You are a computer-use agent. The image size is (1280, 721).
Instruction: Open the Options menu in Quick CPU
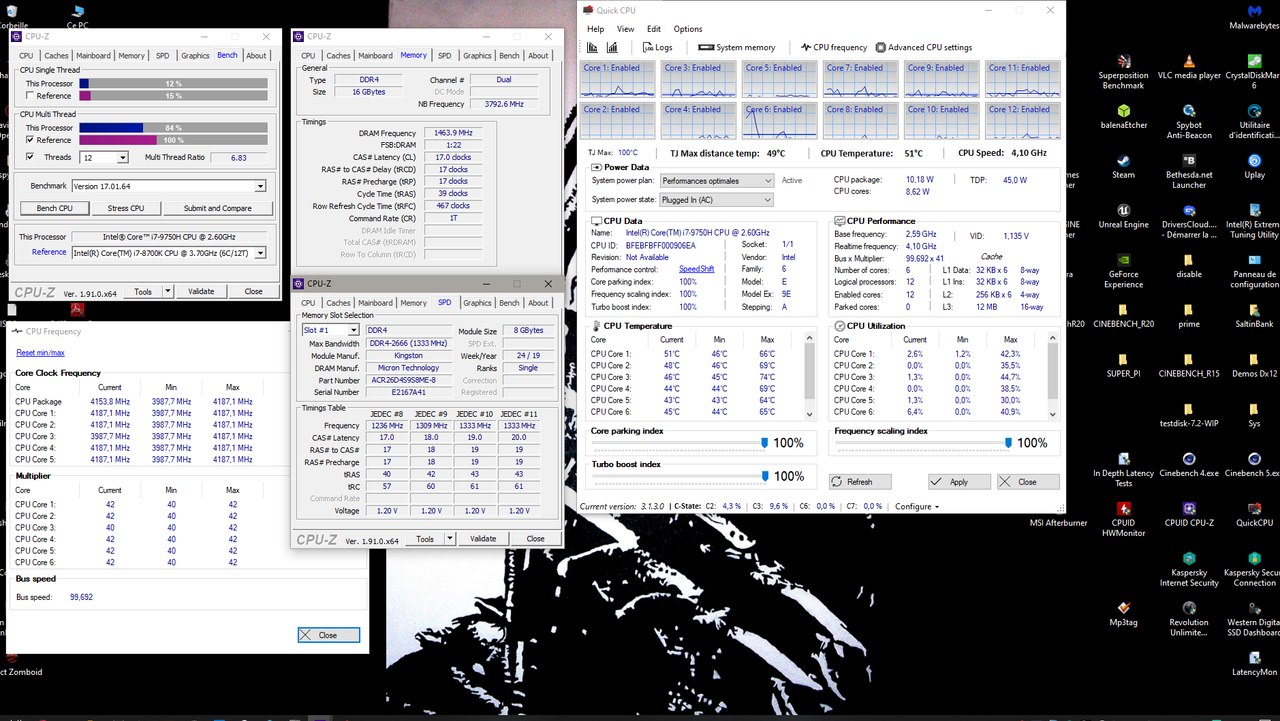point(688,29)
